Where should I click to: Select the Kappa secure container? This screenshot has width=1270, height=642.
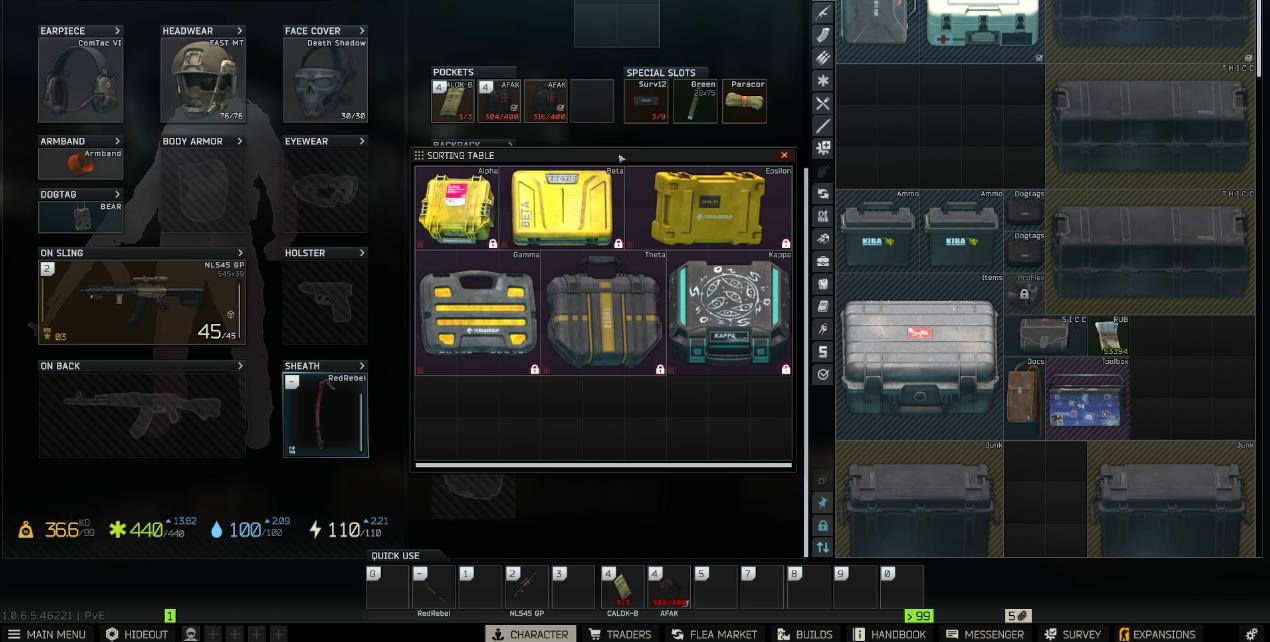[730, 313]
